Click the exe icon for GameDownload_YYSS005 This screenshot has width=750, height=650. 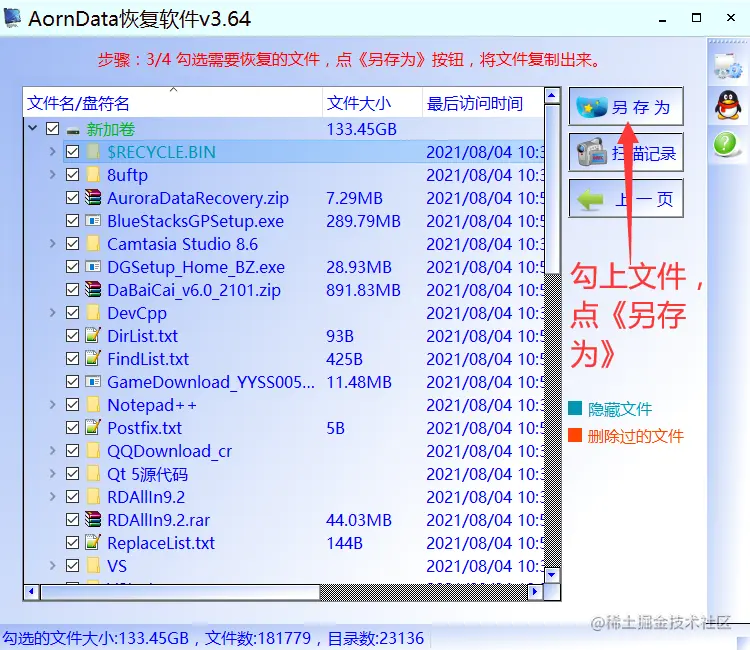click(93, 381)
